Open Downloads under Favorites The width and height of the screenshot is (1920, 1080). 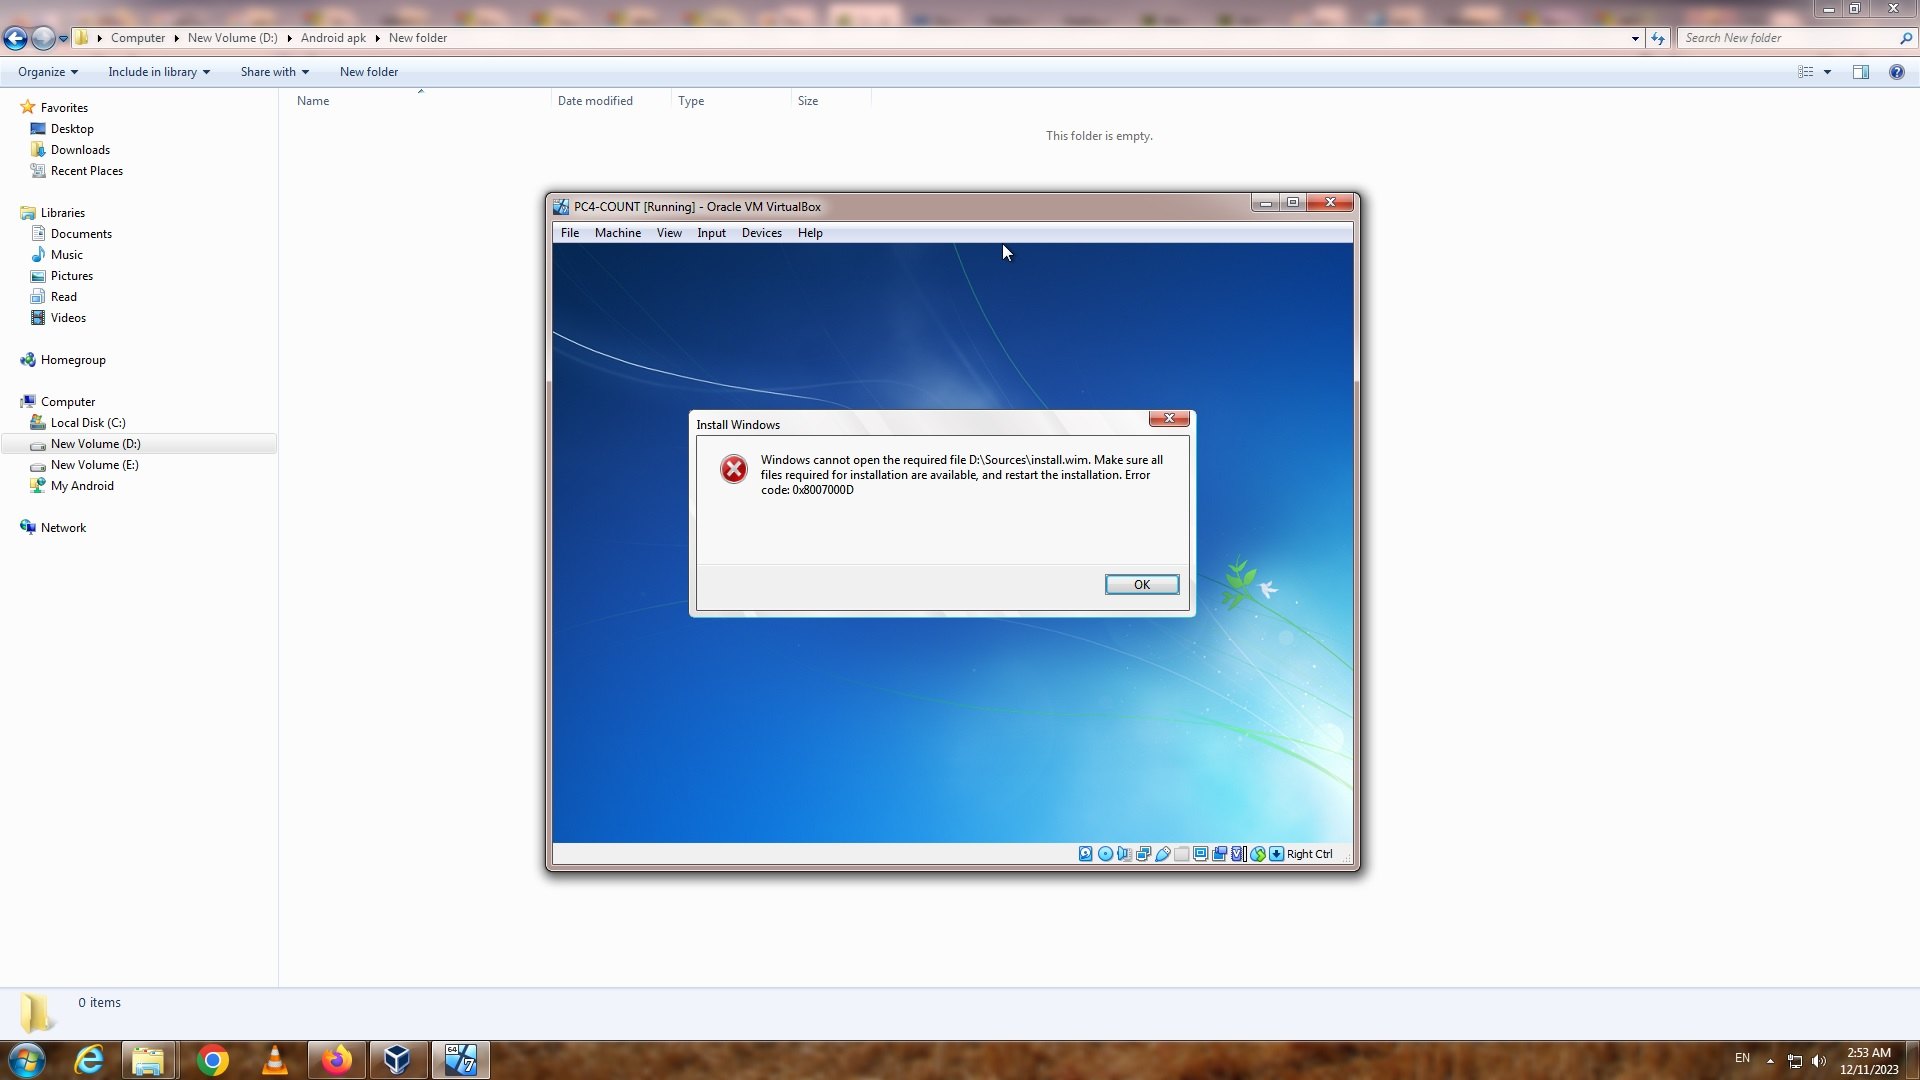pyautogui.click(x=80, y=150)
